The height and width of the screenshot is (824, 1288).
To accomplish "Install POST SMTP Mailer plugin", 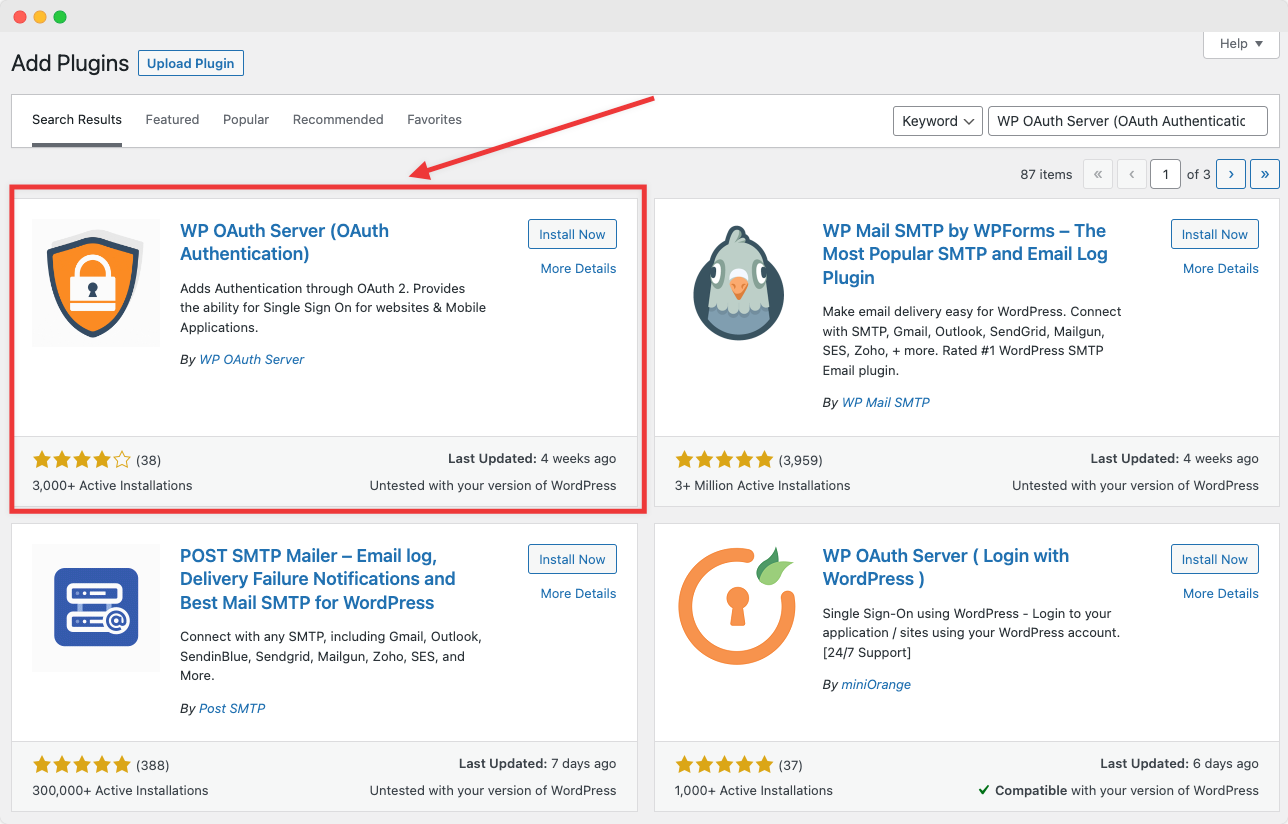I will (x=572, y=559).
